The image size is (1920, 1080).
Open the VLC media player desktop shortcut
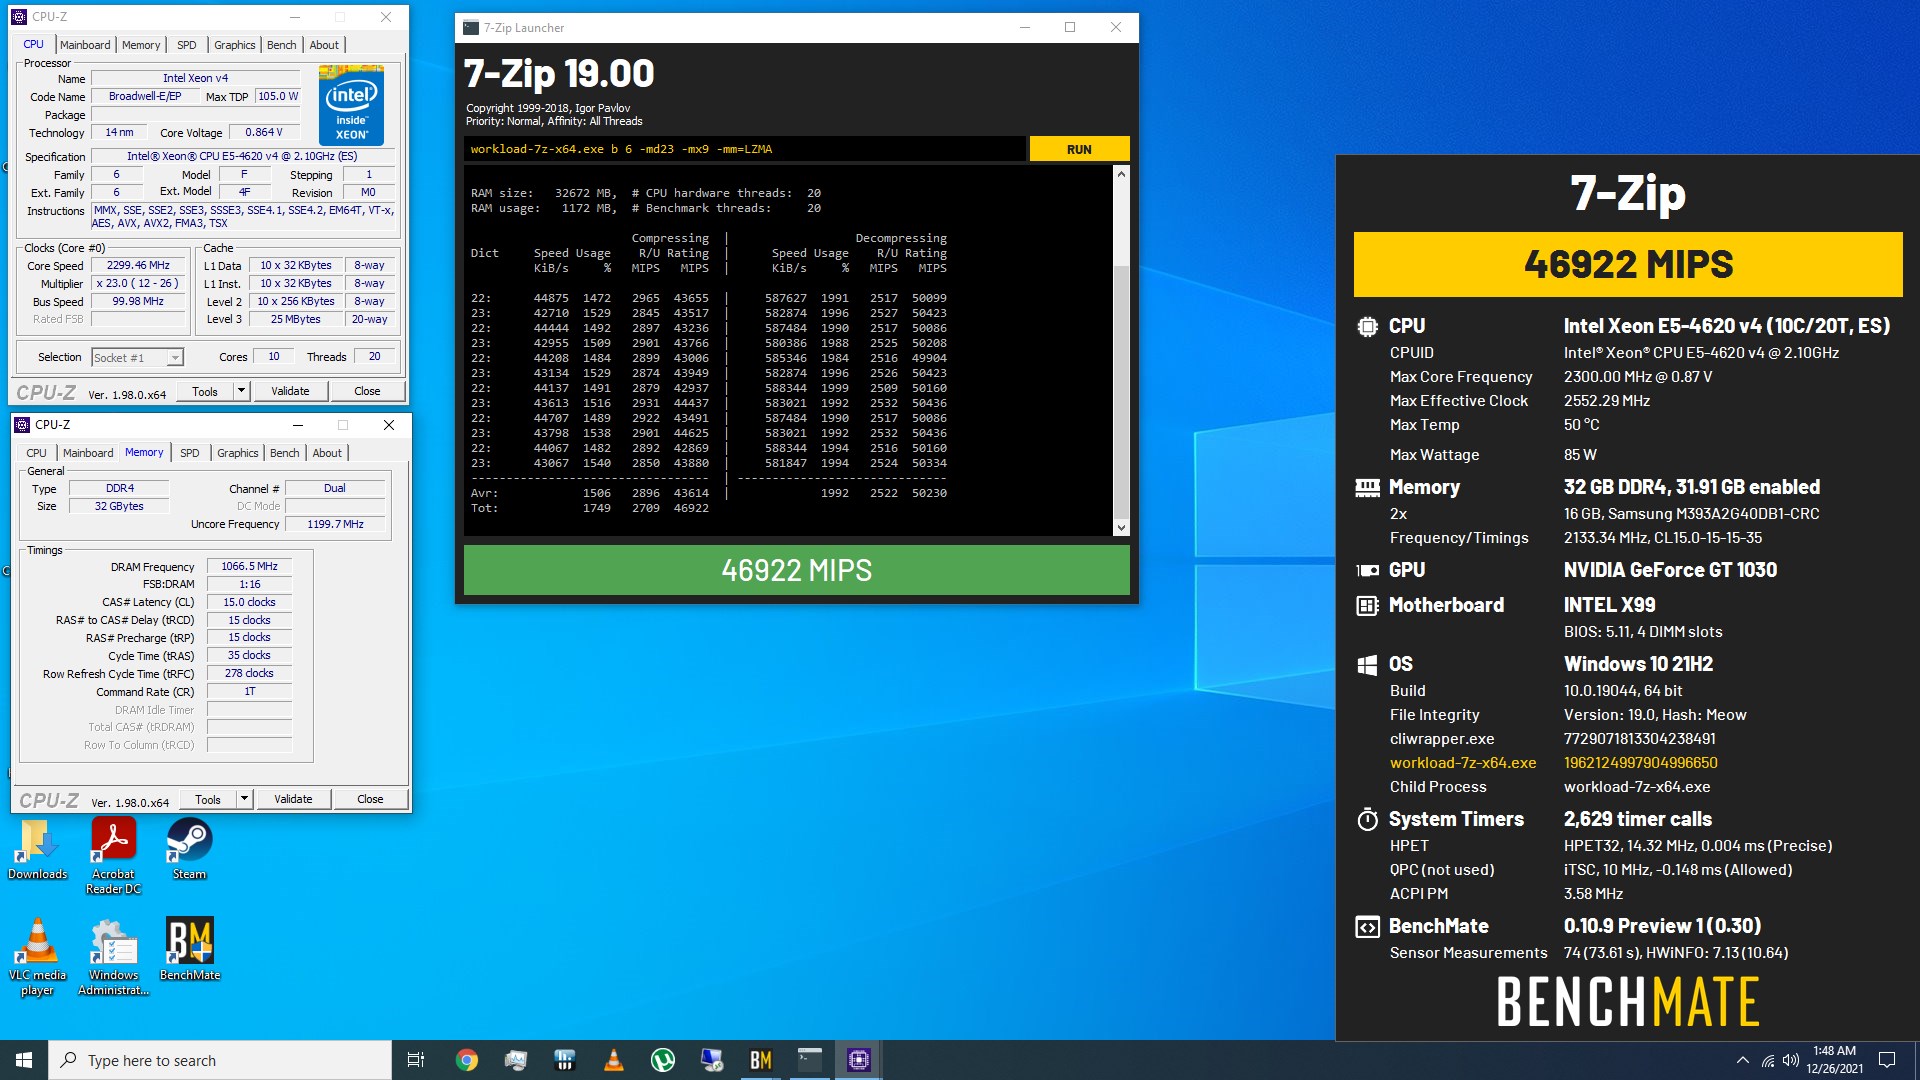(37, 957)
